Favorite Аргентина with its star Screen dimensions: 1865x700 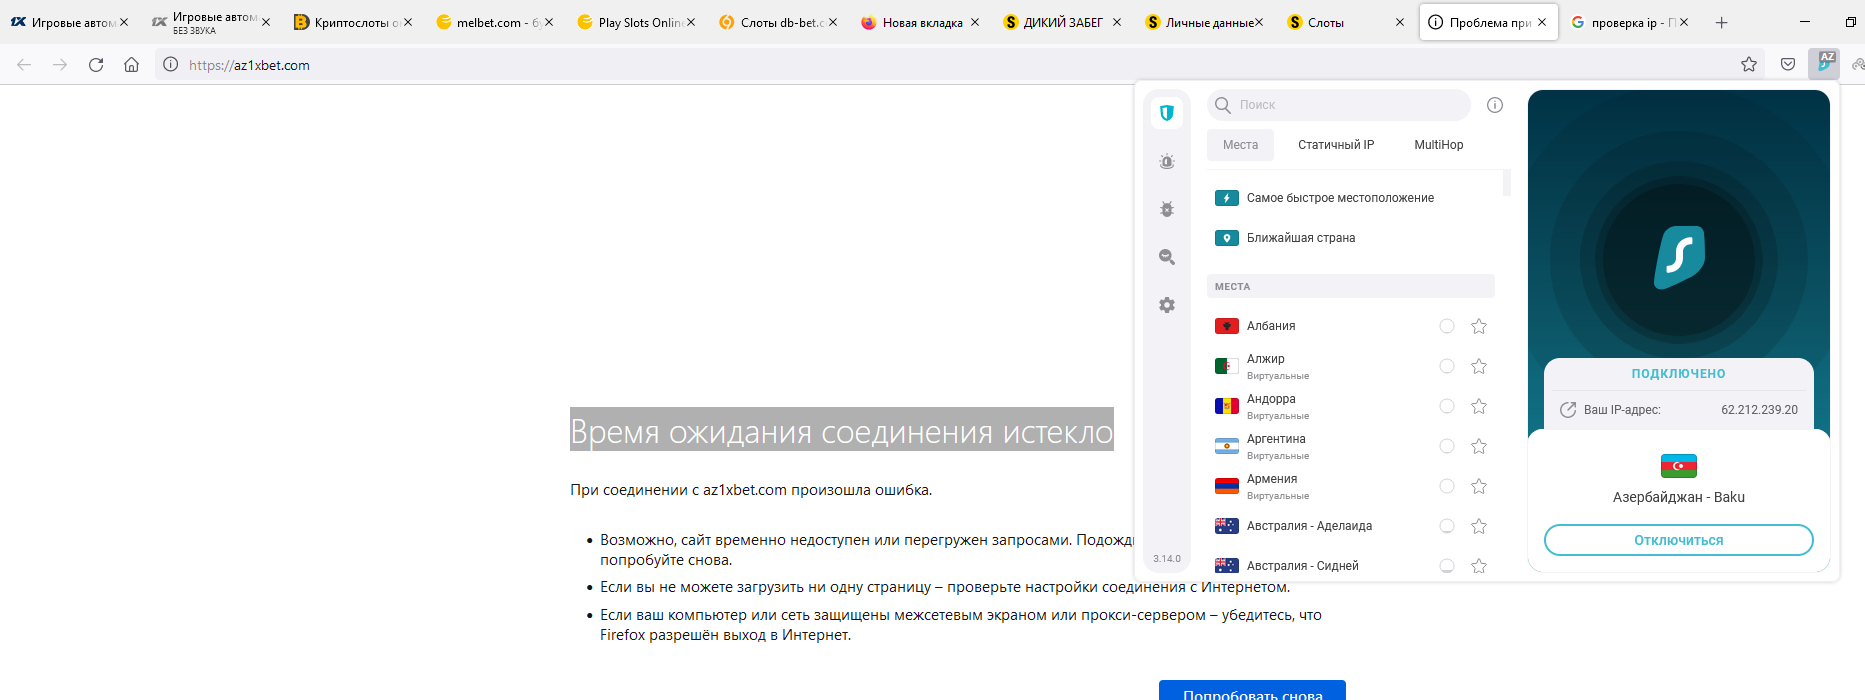click(x=1479, y=446)
